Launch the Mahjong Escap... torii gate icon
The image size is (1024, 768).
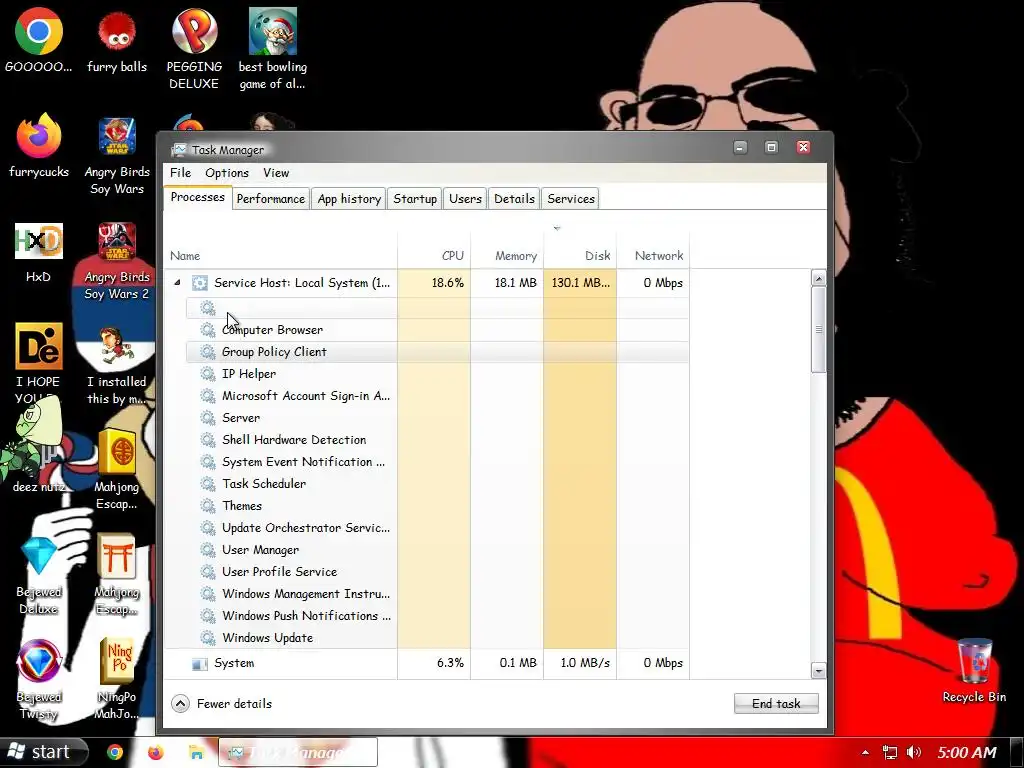pos(117,575)
